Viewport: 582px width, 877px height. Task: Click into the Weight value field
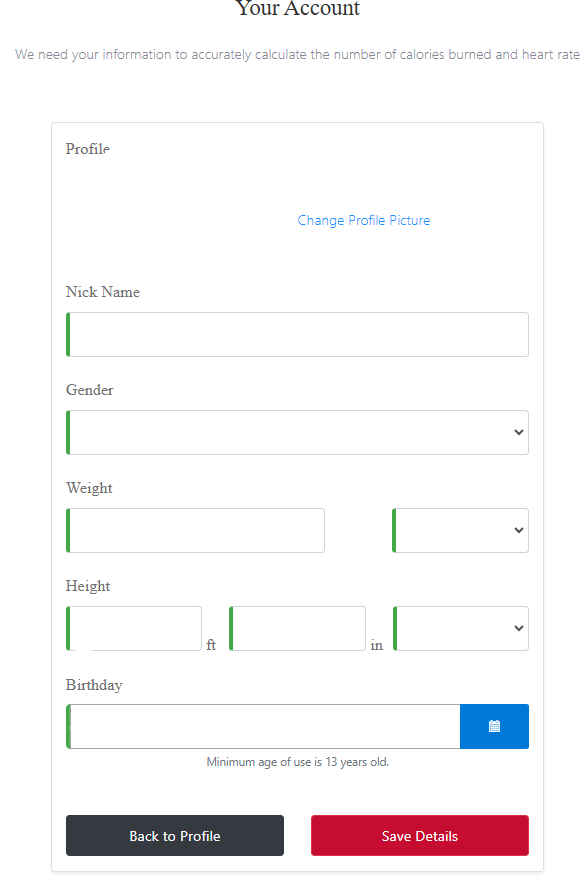[x=195, y=530]
